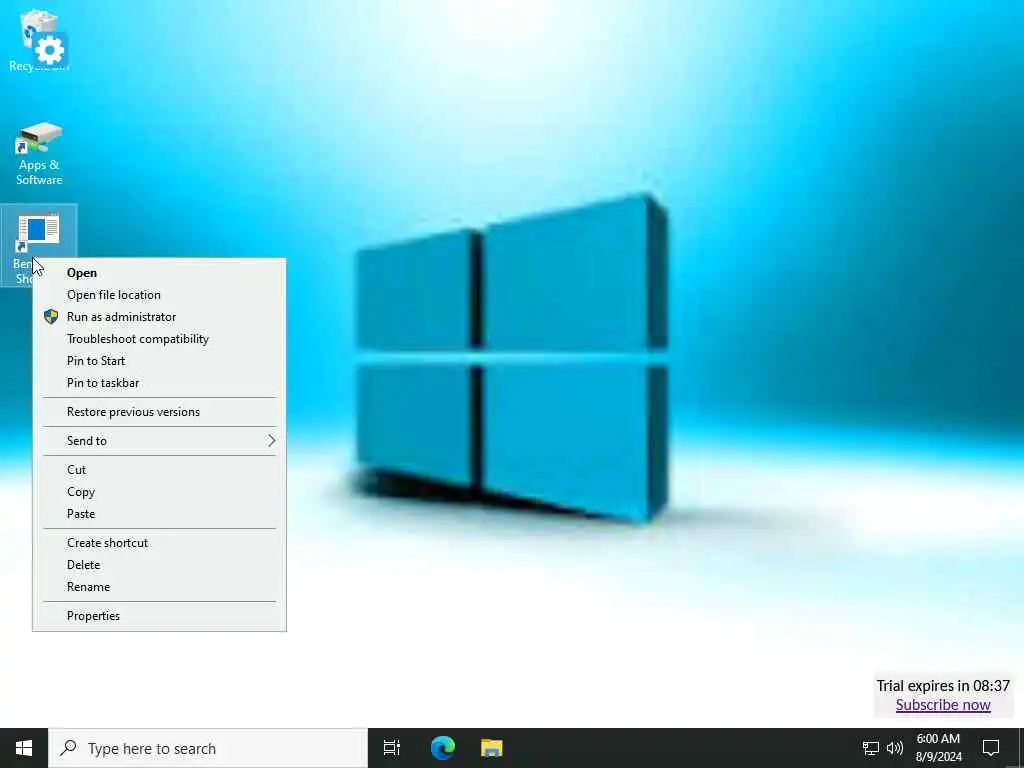Image resolution: width=1024 pixels, height=768 pixels.
Task: Open the Apps & Software desktop shortcut
Action: point(39,154)
